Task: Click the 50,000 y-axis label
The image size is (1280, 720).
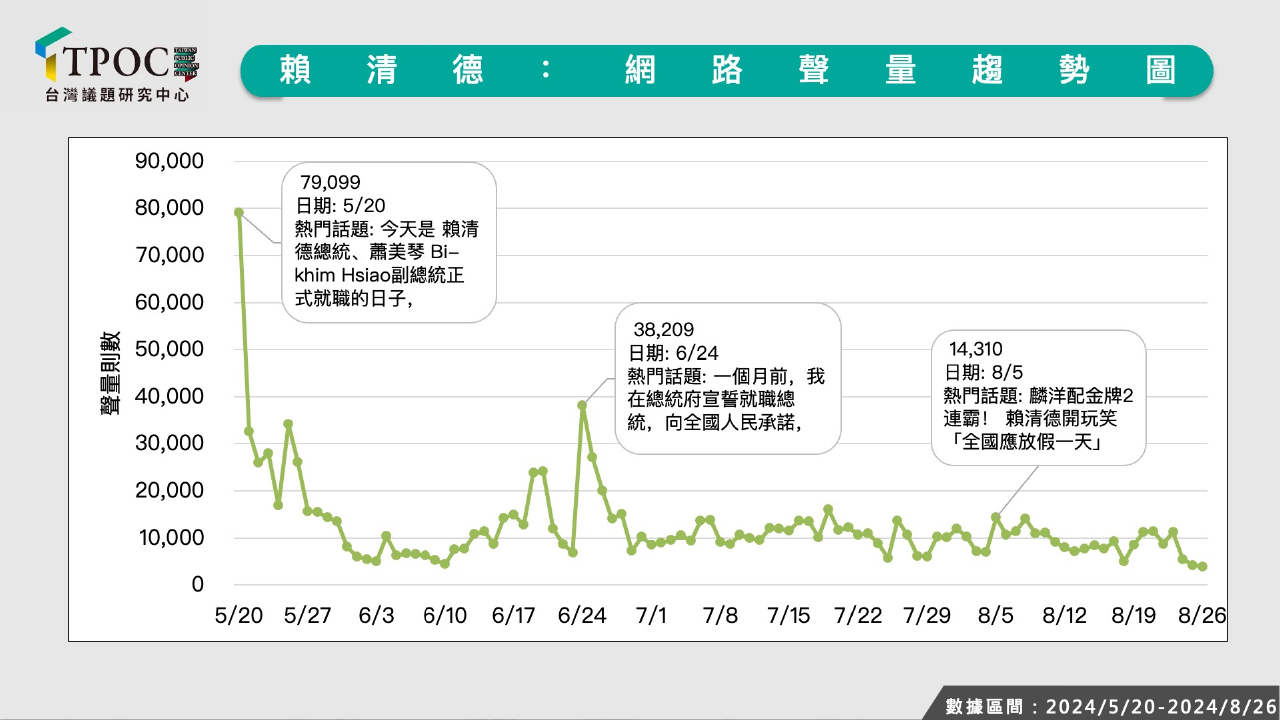Action: (x=167, y=349)
